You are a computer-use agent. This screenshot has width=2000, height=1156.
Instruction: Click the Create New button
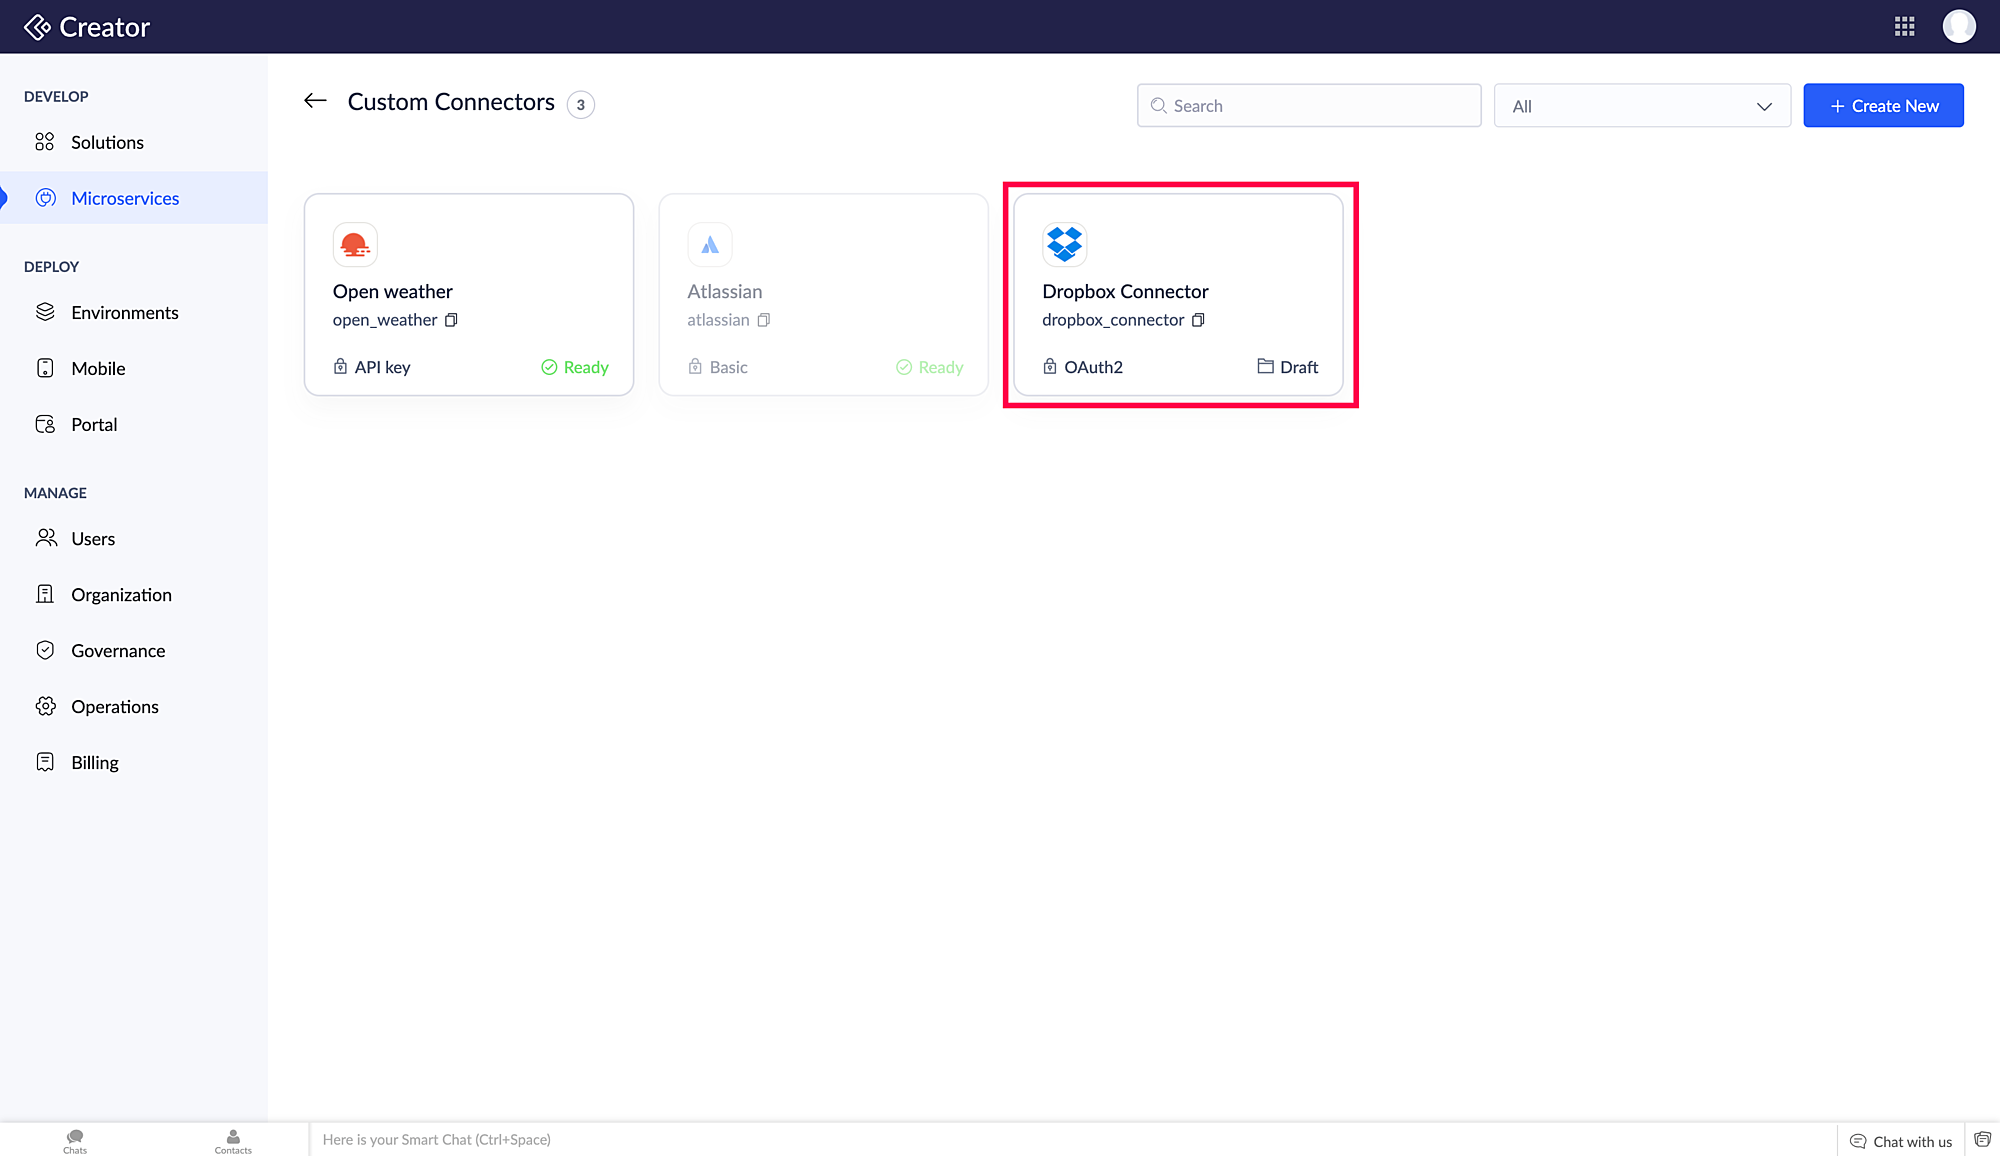[x=1883, y=106]
